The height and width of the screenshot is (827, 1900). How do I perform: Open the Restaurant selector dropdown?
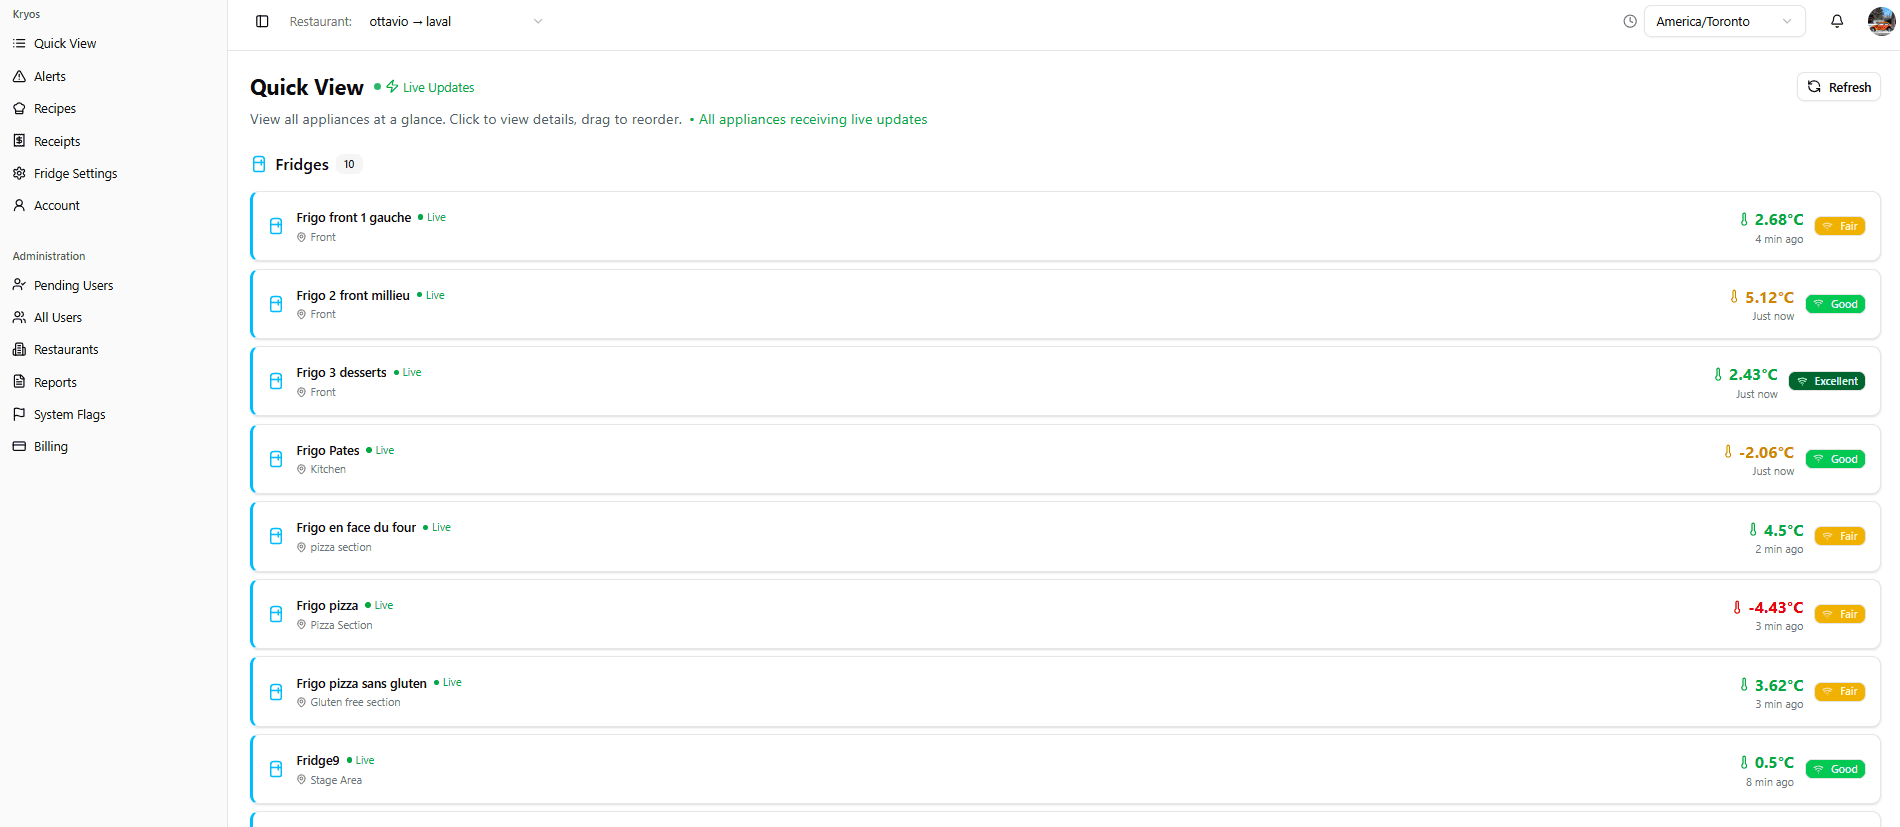coord(455,22)
